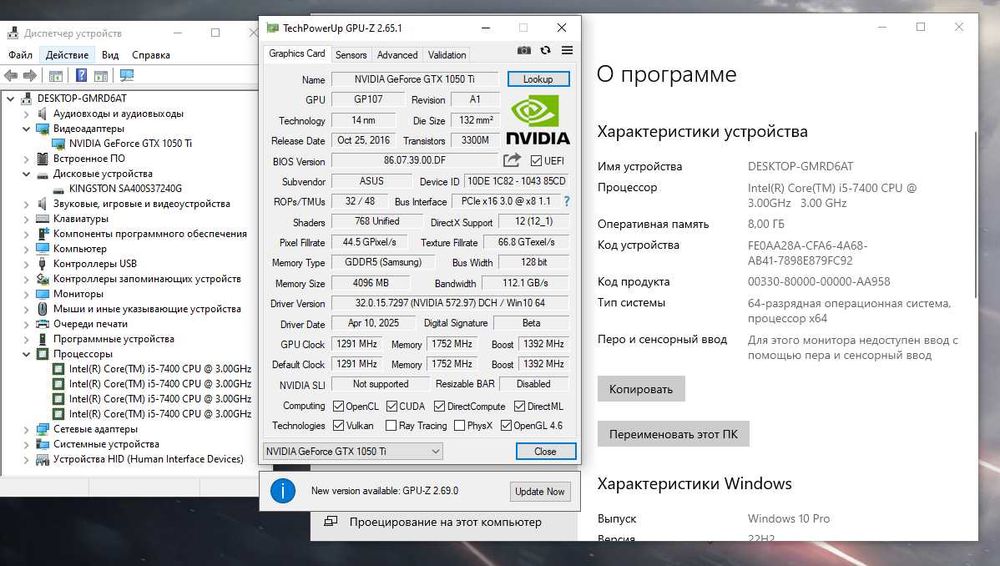1000x566 pixels.
Task: Click the Клавиатуры keyboard icon
Action: 43,219
